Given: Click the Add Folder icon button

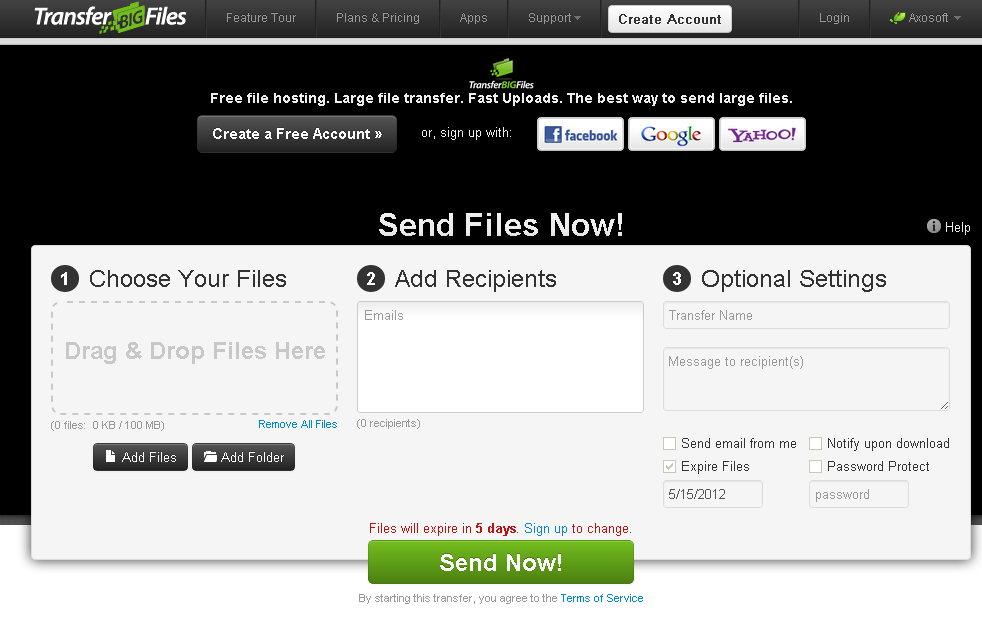Looking at the screenshot, I should (244, 457).
